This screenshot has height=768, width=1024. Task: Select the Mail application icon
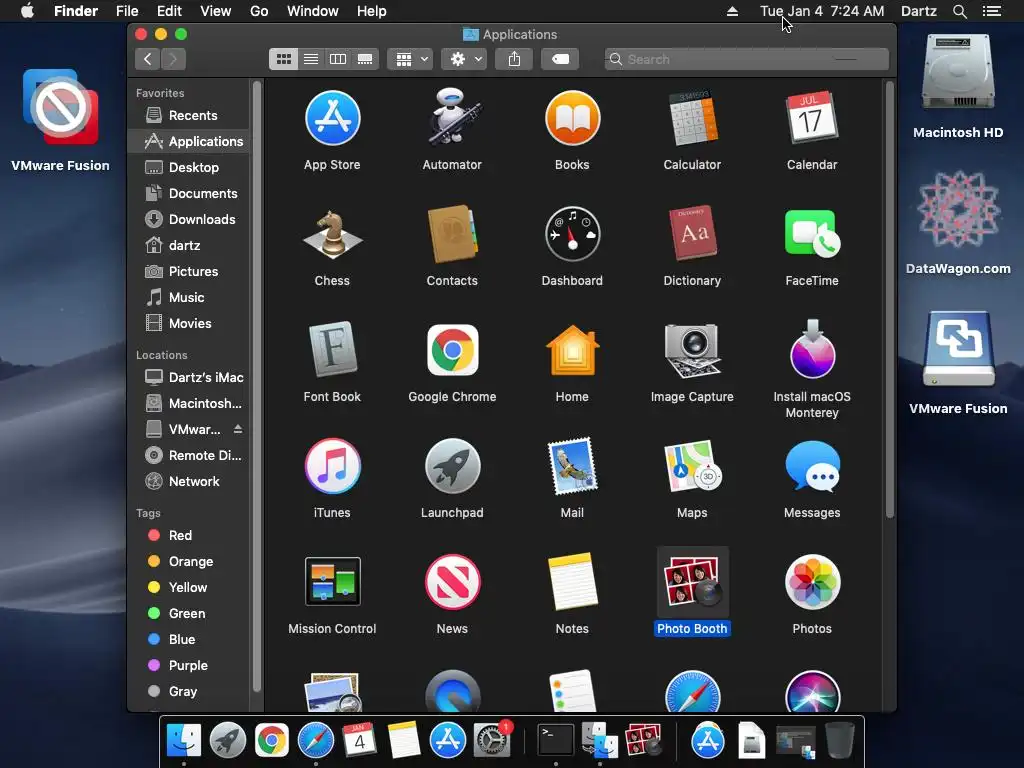pos(572,466)
